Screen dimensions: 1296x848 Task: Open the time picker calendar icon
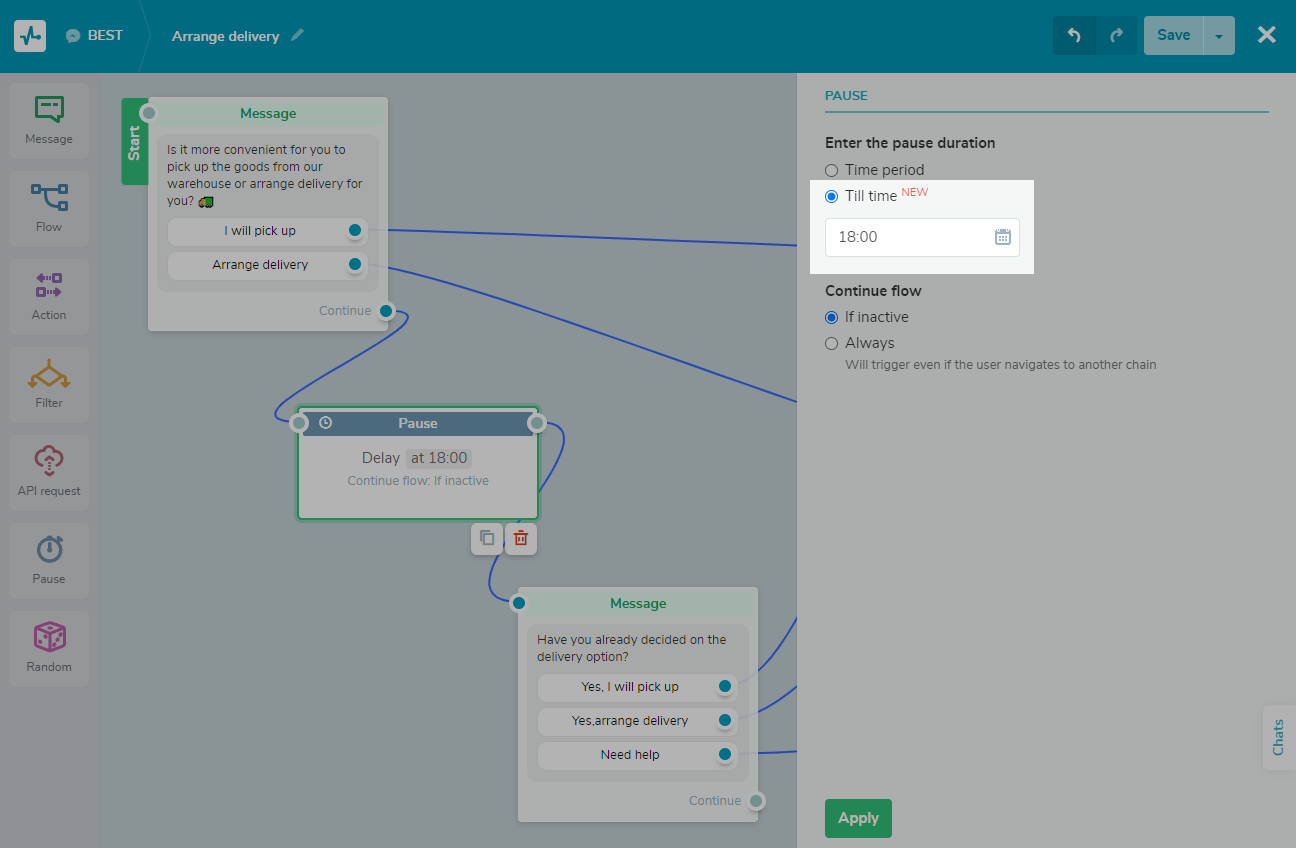(x=1003, y=237)
